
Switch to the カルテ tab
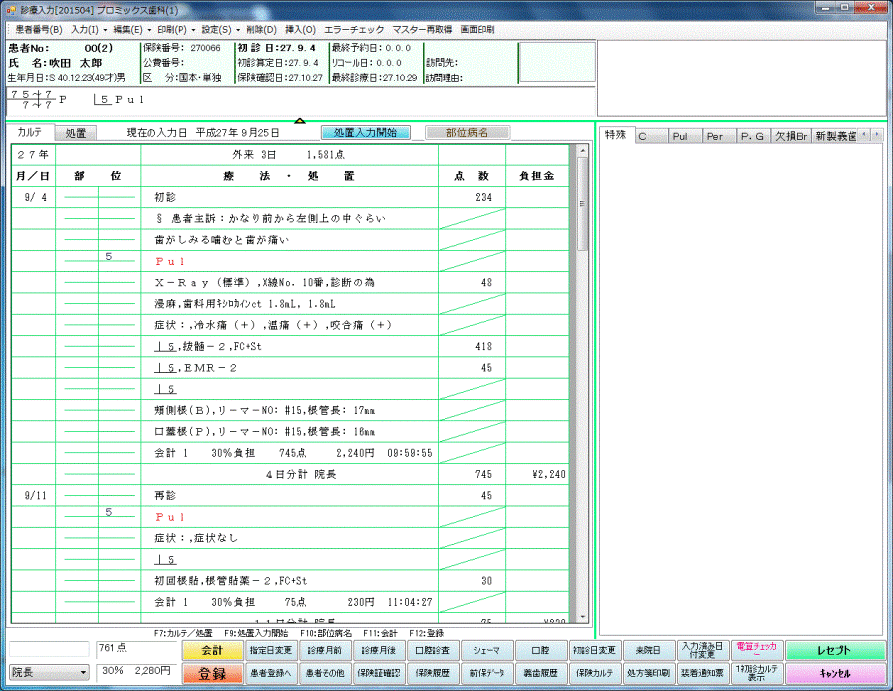[x=30, y=132]
